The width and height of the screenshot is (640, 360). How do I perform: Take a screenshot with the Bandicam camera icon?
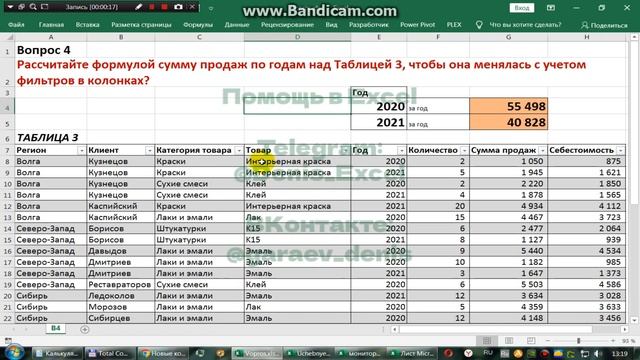click(x=178, y=7)
